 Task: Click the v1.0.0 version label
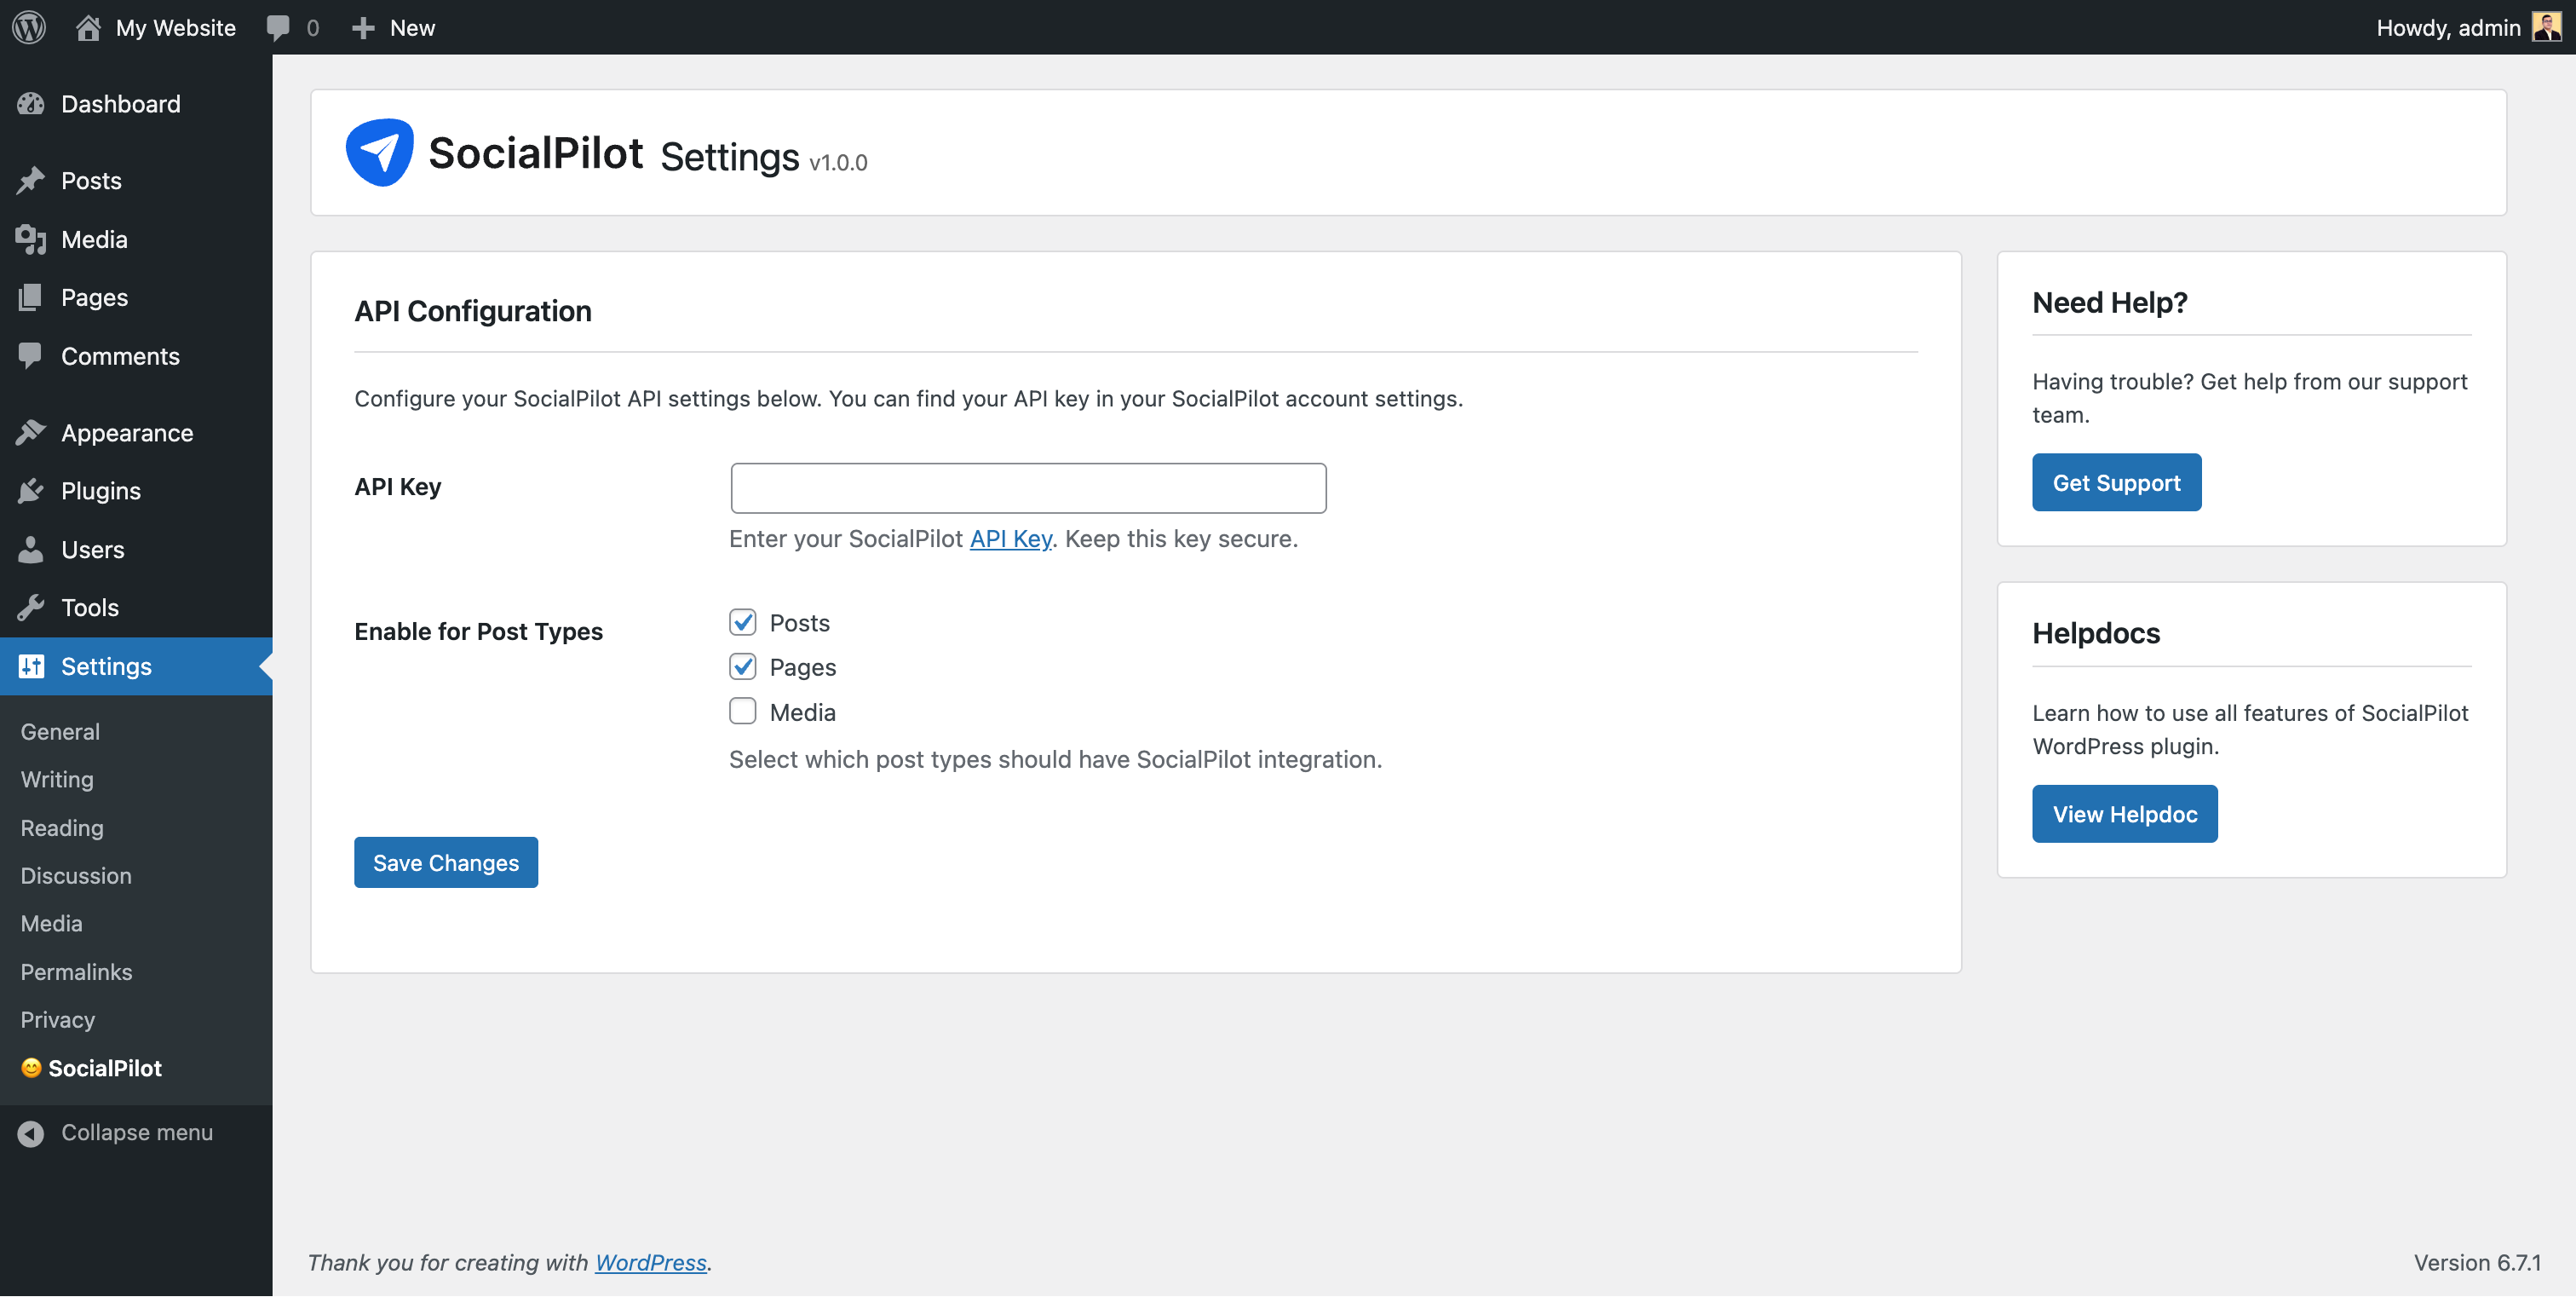coord(838,162)
